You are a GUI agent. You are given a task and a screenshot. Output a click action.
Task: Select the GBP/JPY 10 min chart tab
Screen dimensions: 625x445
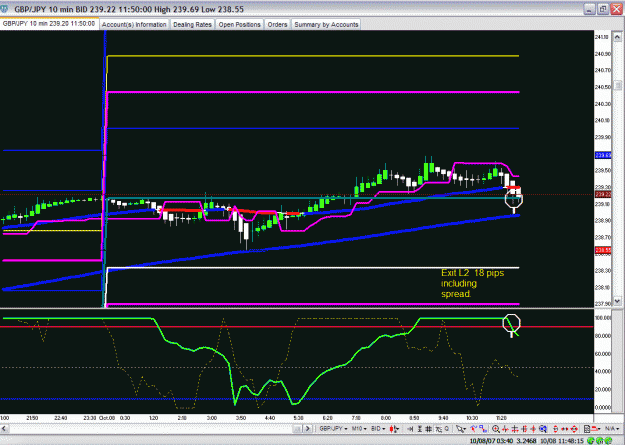pyautogui.click(x=49, y=24)
